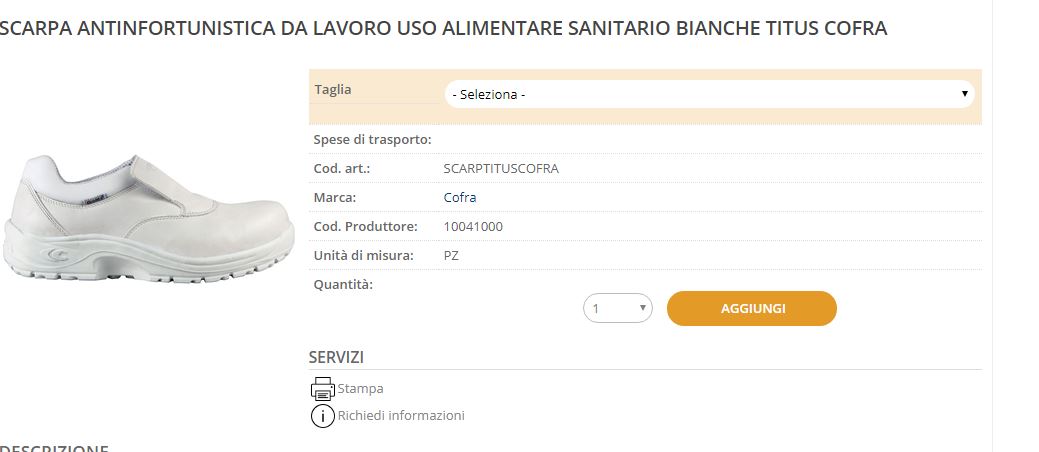Click the circled info icon

tap(322, 416)
